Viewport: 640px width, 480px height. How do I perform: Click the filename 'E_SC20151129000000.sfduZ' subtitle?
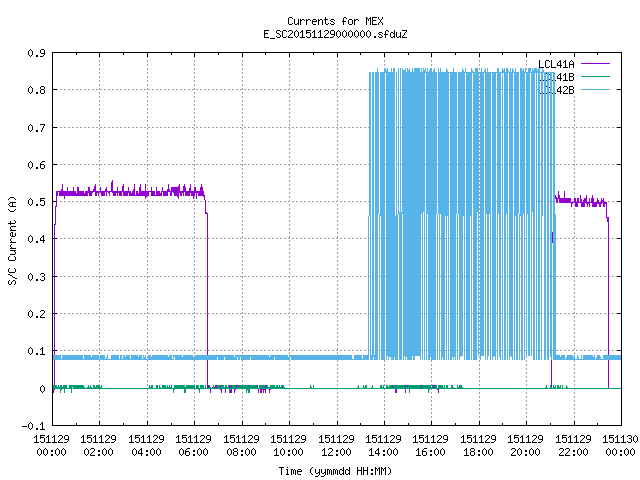tap(335, 34)
